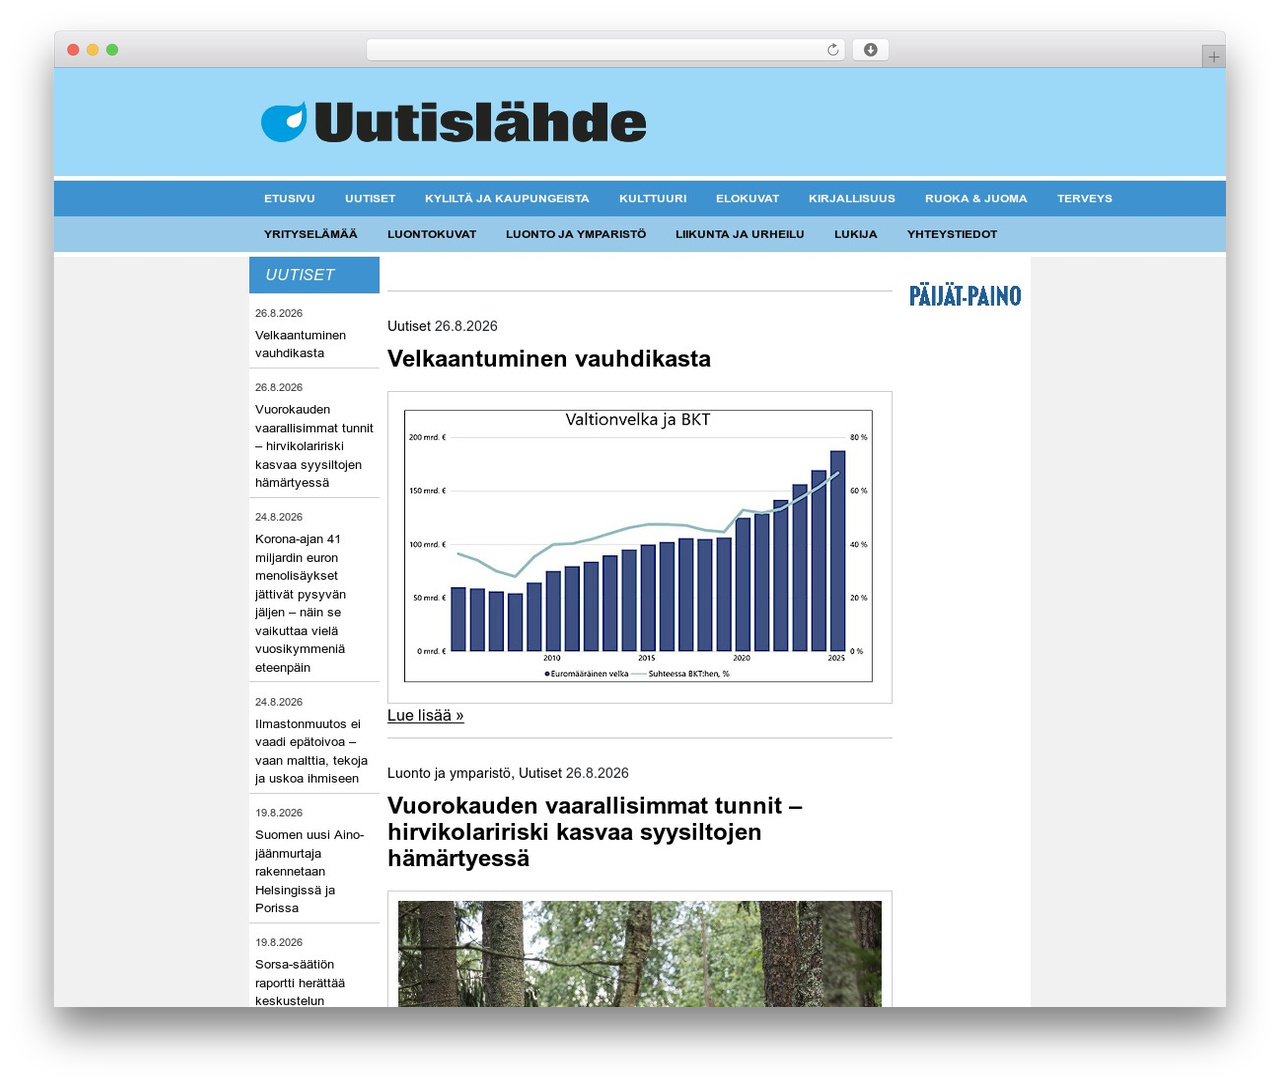Click the Uutiset category above first article

[409, 326]
